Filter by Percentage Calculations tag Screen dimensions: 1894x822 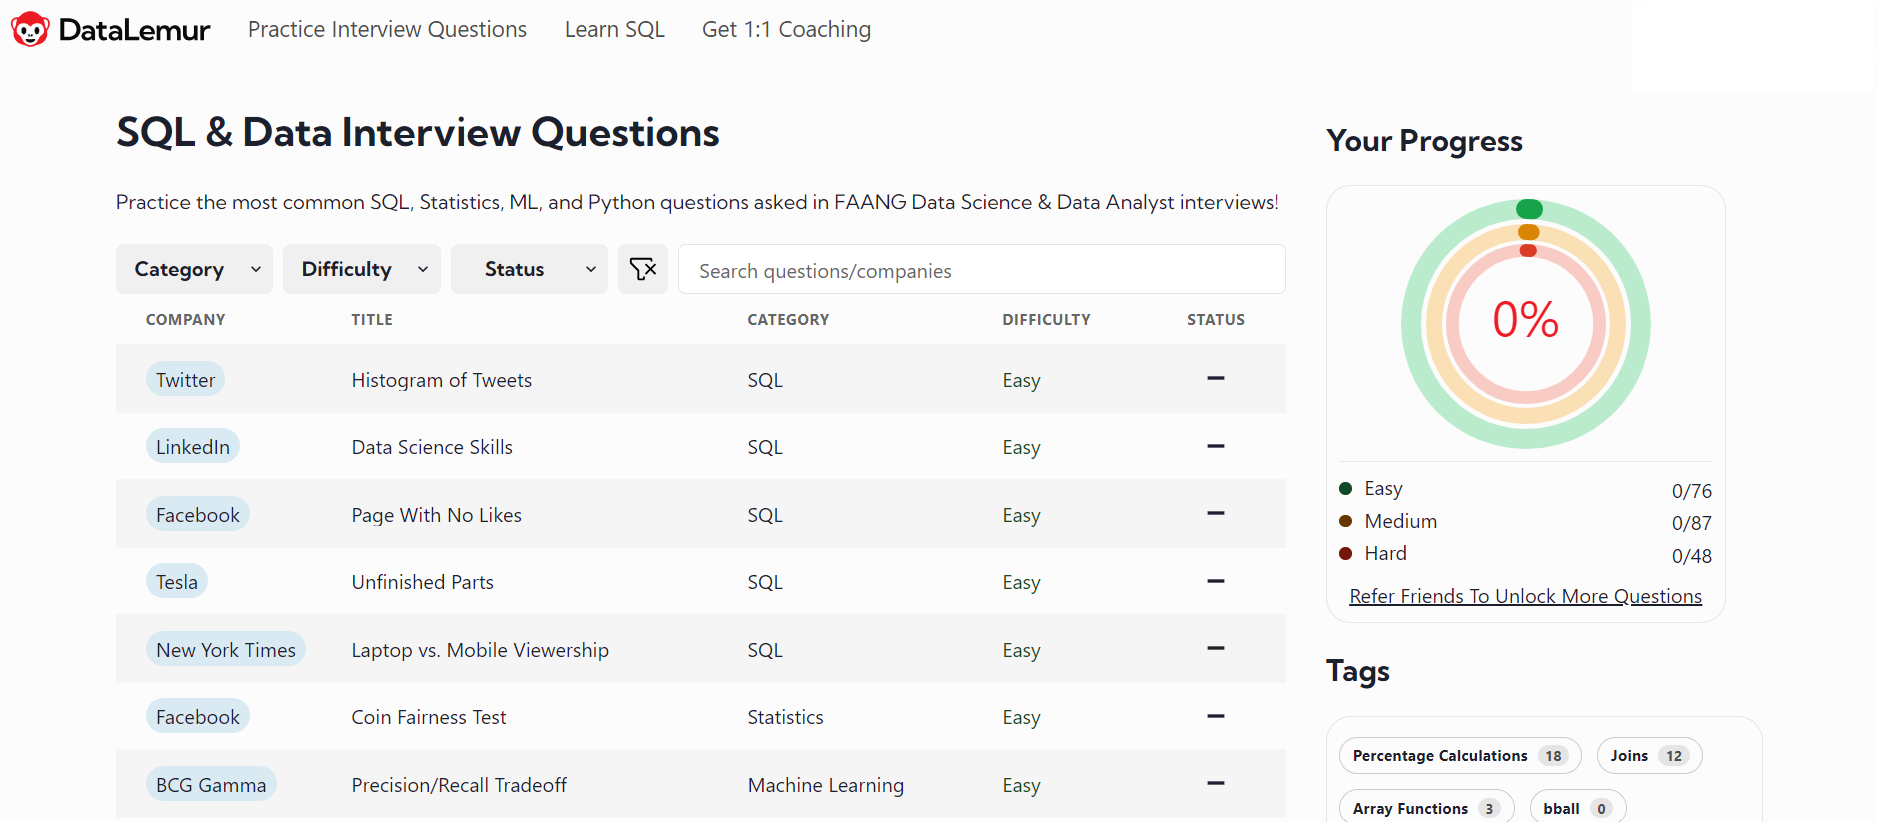pos(1460,755)
